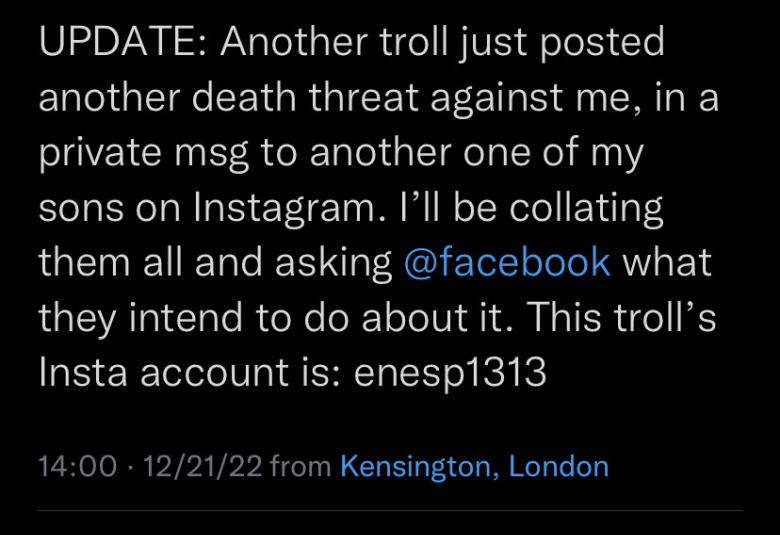Click the words "This troll's"
780x535 pixels.
tap(621, 318)
